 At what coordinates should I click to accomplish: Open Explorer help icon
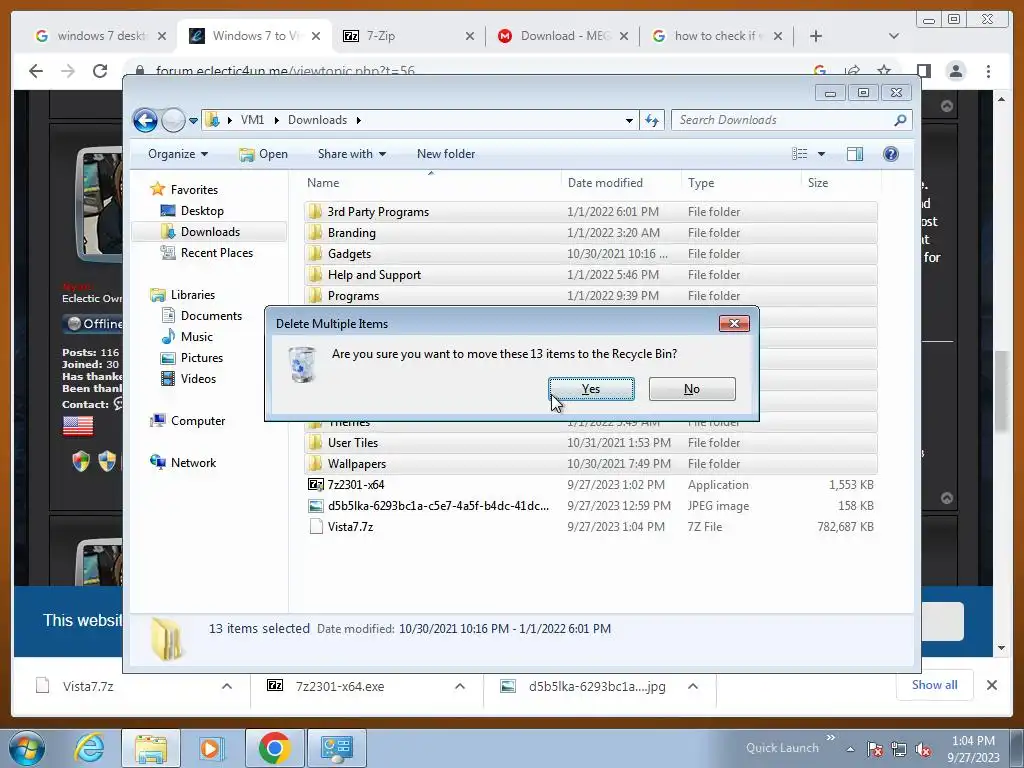891,154
